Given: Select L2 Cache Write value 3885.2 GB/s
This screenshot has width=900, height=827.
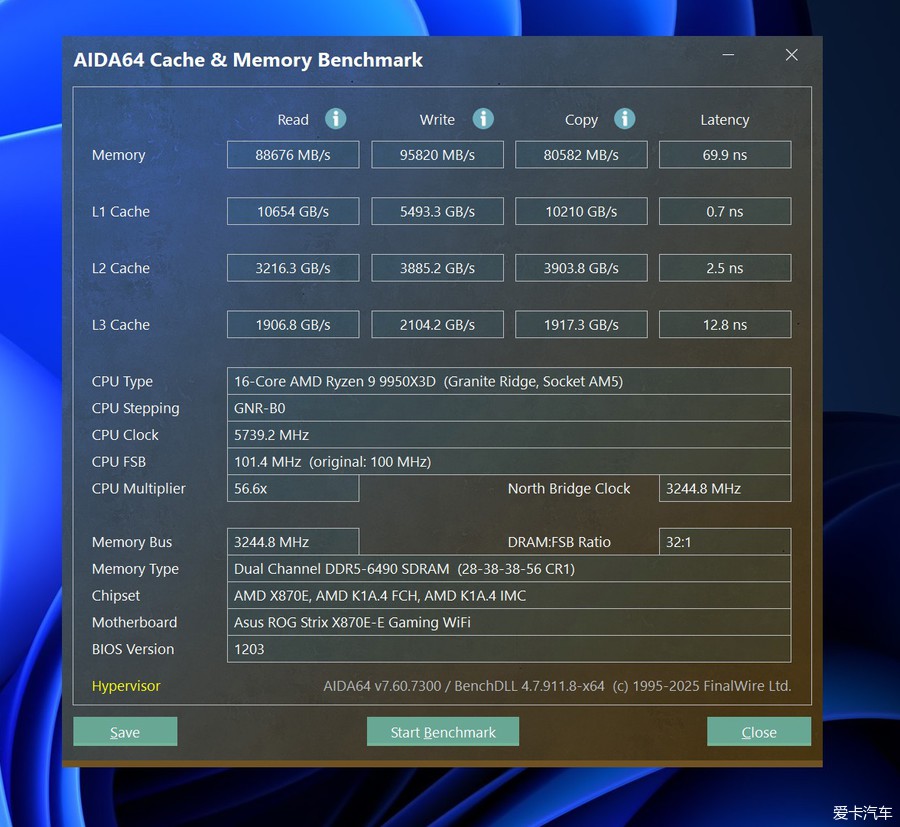Looking at the screenshot, I should (x=437, y=268).
